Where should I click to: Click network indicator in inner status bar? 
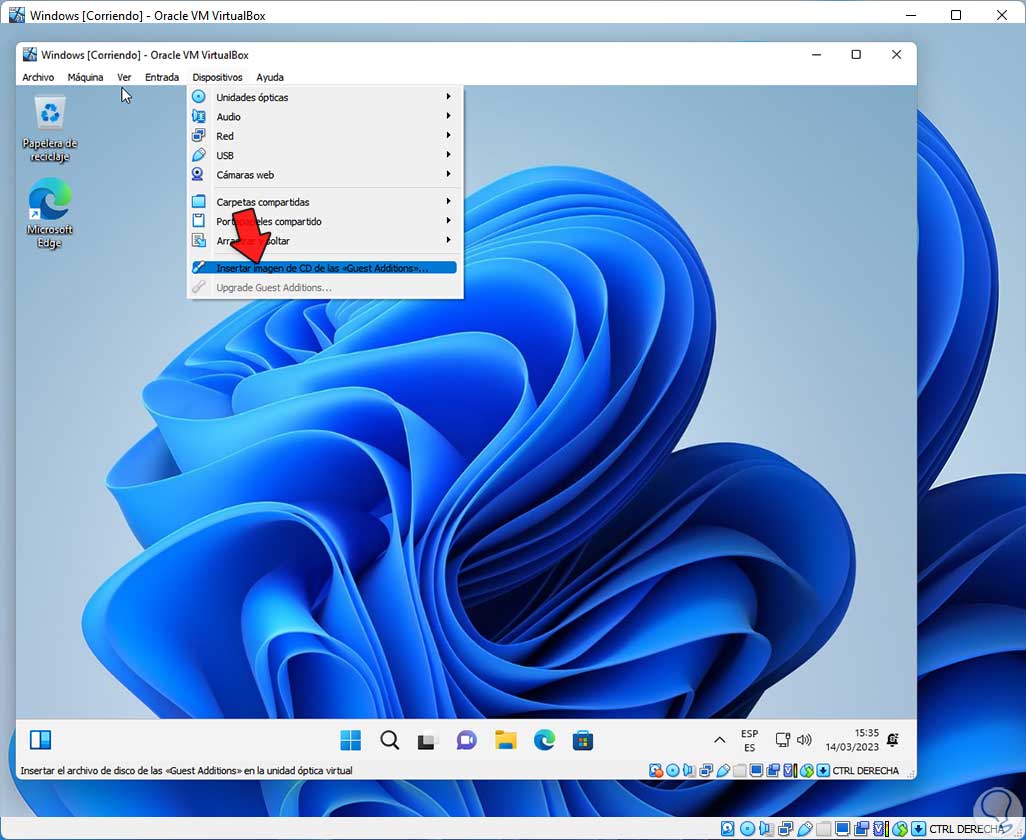click(706, 771)
